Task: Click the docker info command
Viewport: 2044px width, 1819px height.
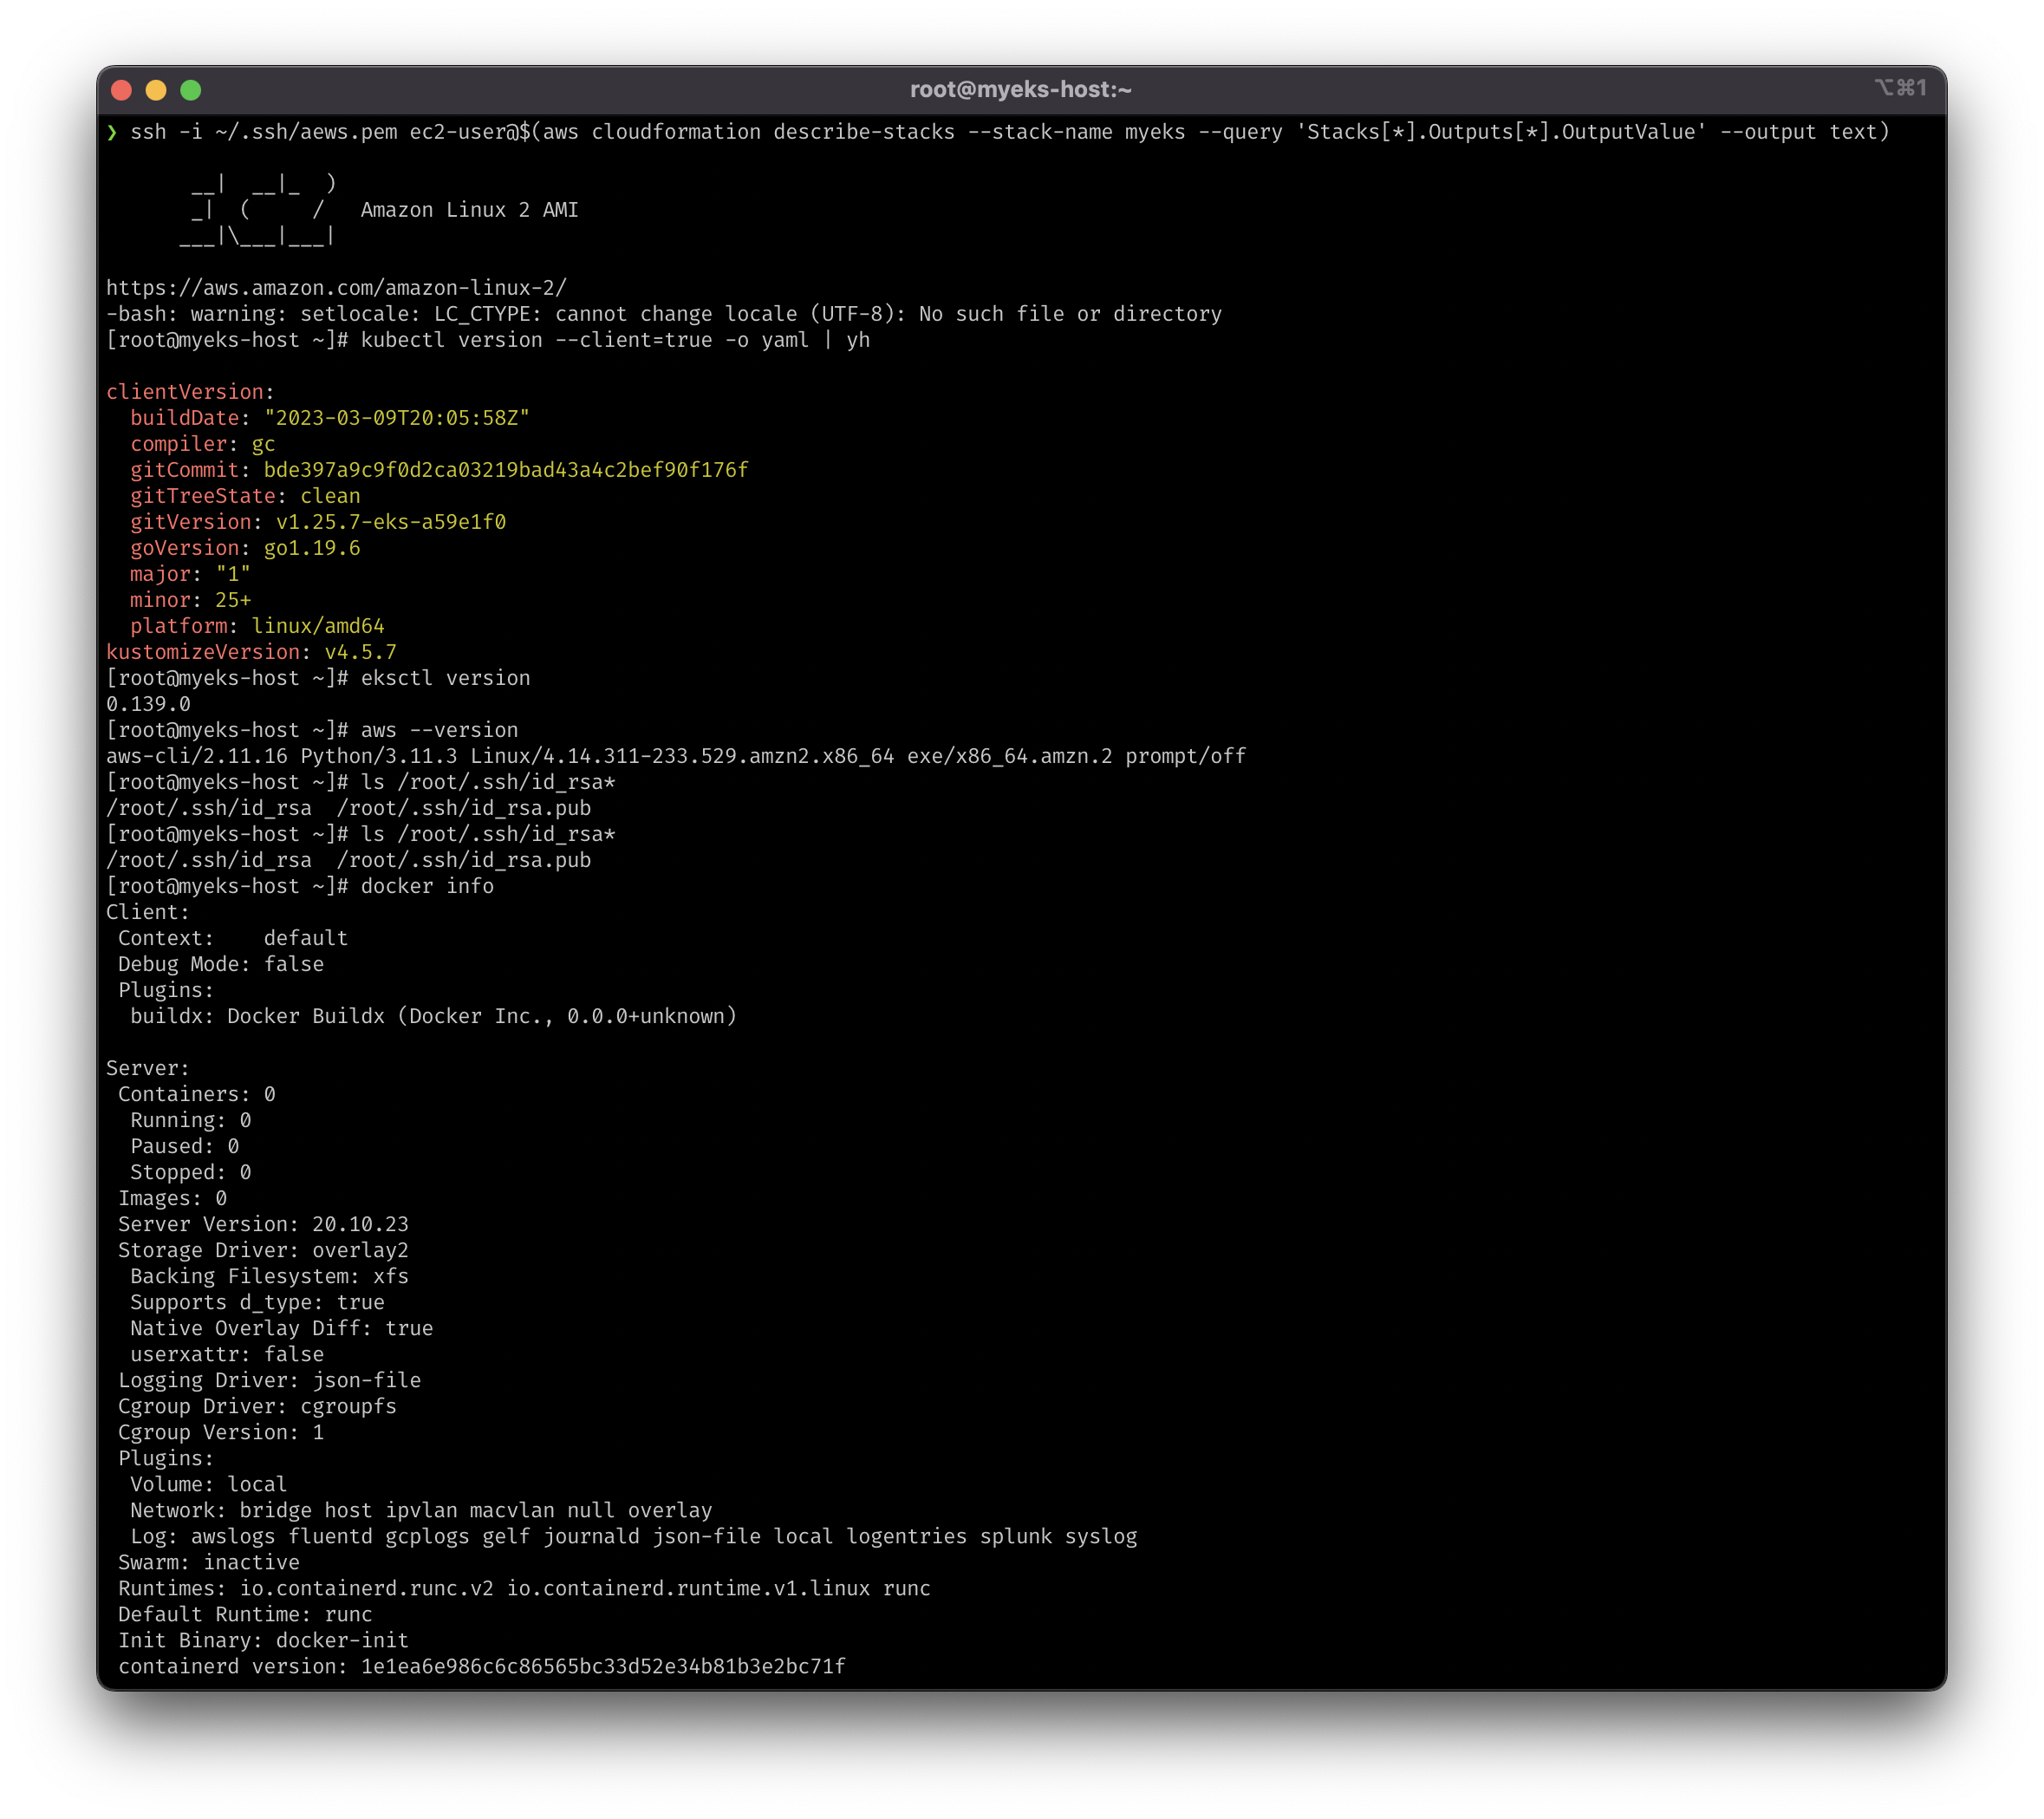Action: [427, 886]
